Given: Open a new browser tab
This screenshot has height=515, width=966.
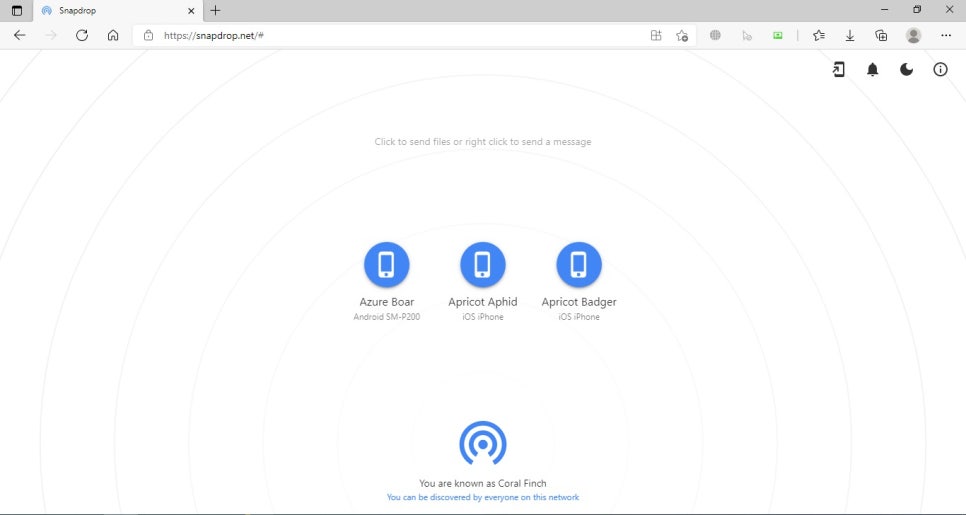Looking at the screenshot, I should 215,10.
